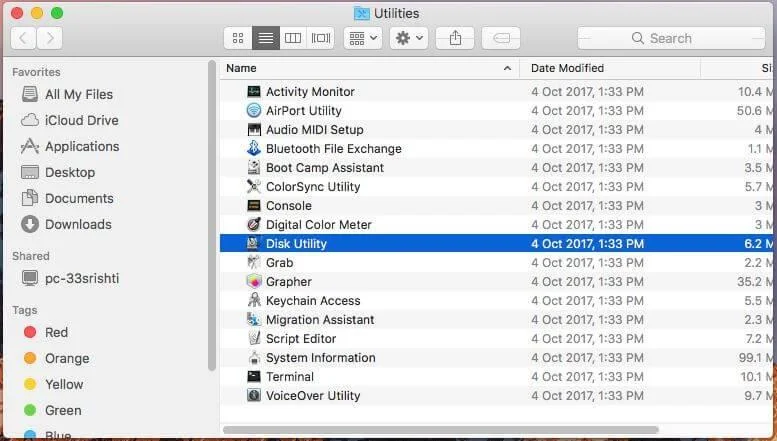Screen dimensions: 777x441
Task: Click the Utilities folder title icon
Action: (x=362, y=13)
